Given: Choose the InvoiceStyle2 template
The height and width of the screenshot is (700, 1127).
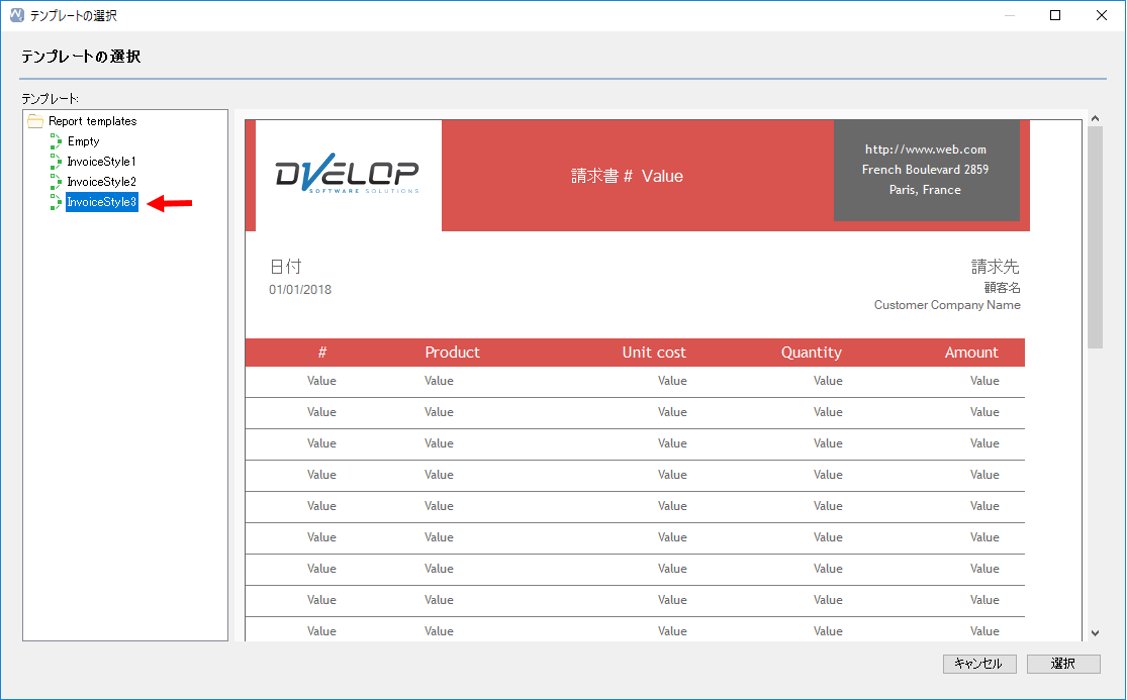Looking at the screenshot, I should coord(101,182).
